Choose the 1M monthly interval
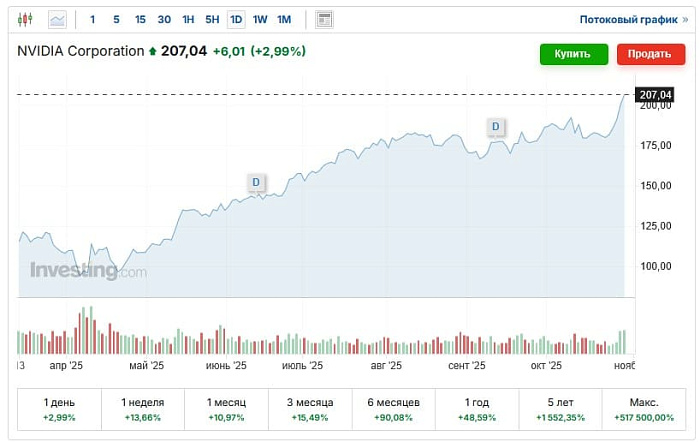This screenshot has height=442, width=700. [284, 19]
